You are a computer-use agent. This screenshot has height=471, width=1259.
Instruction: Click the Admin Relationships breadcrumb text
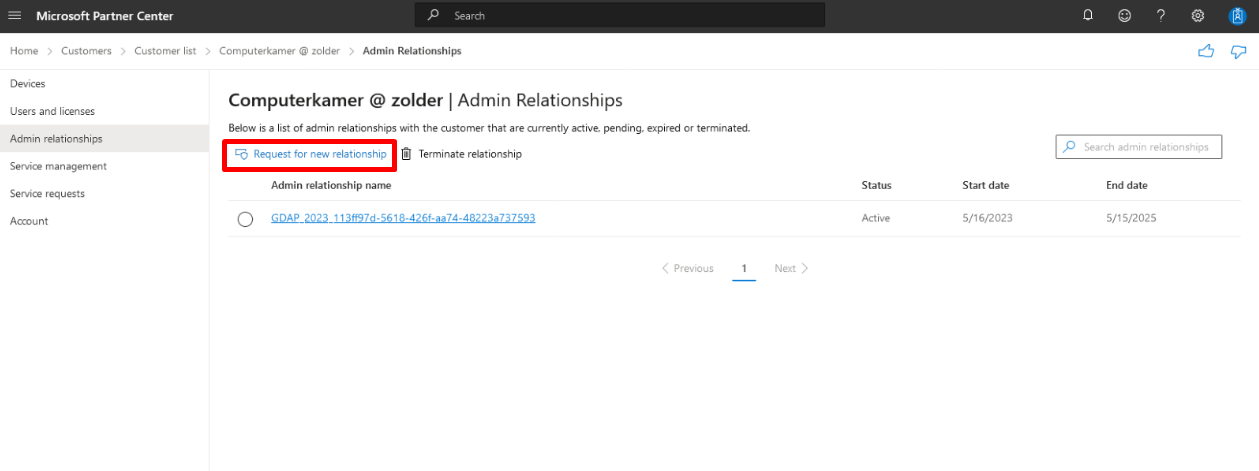(x=412, y=51)
